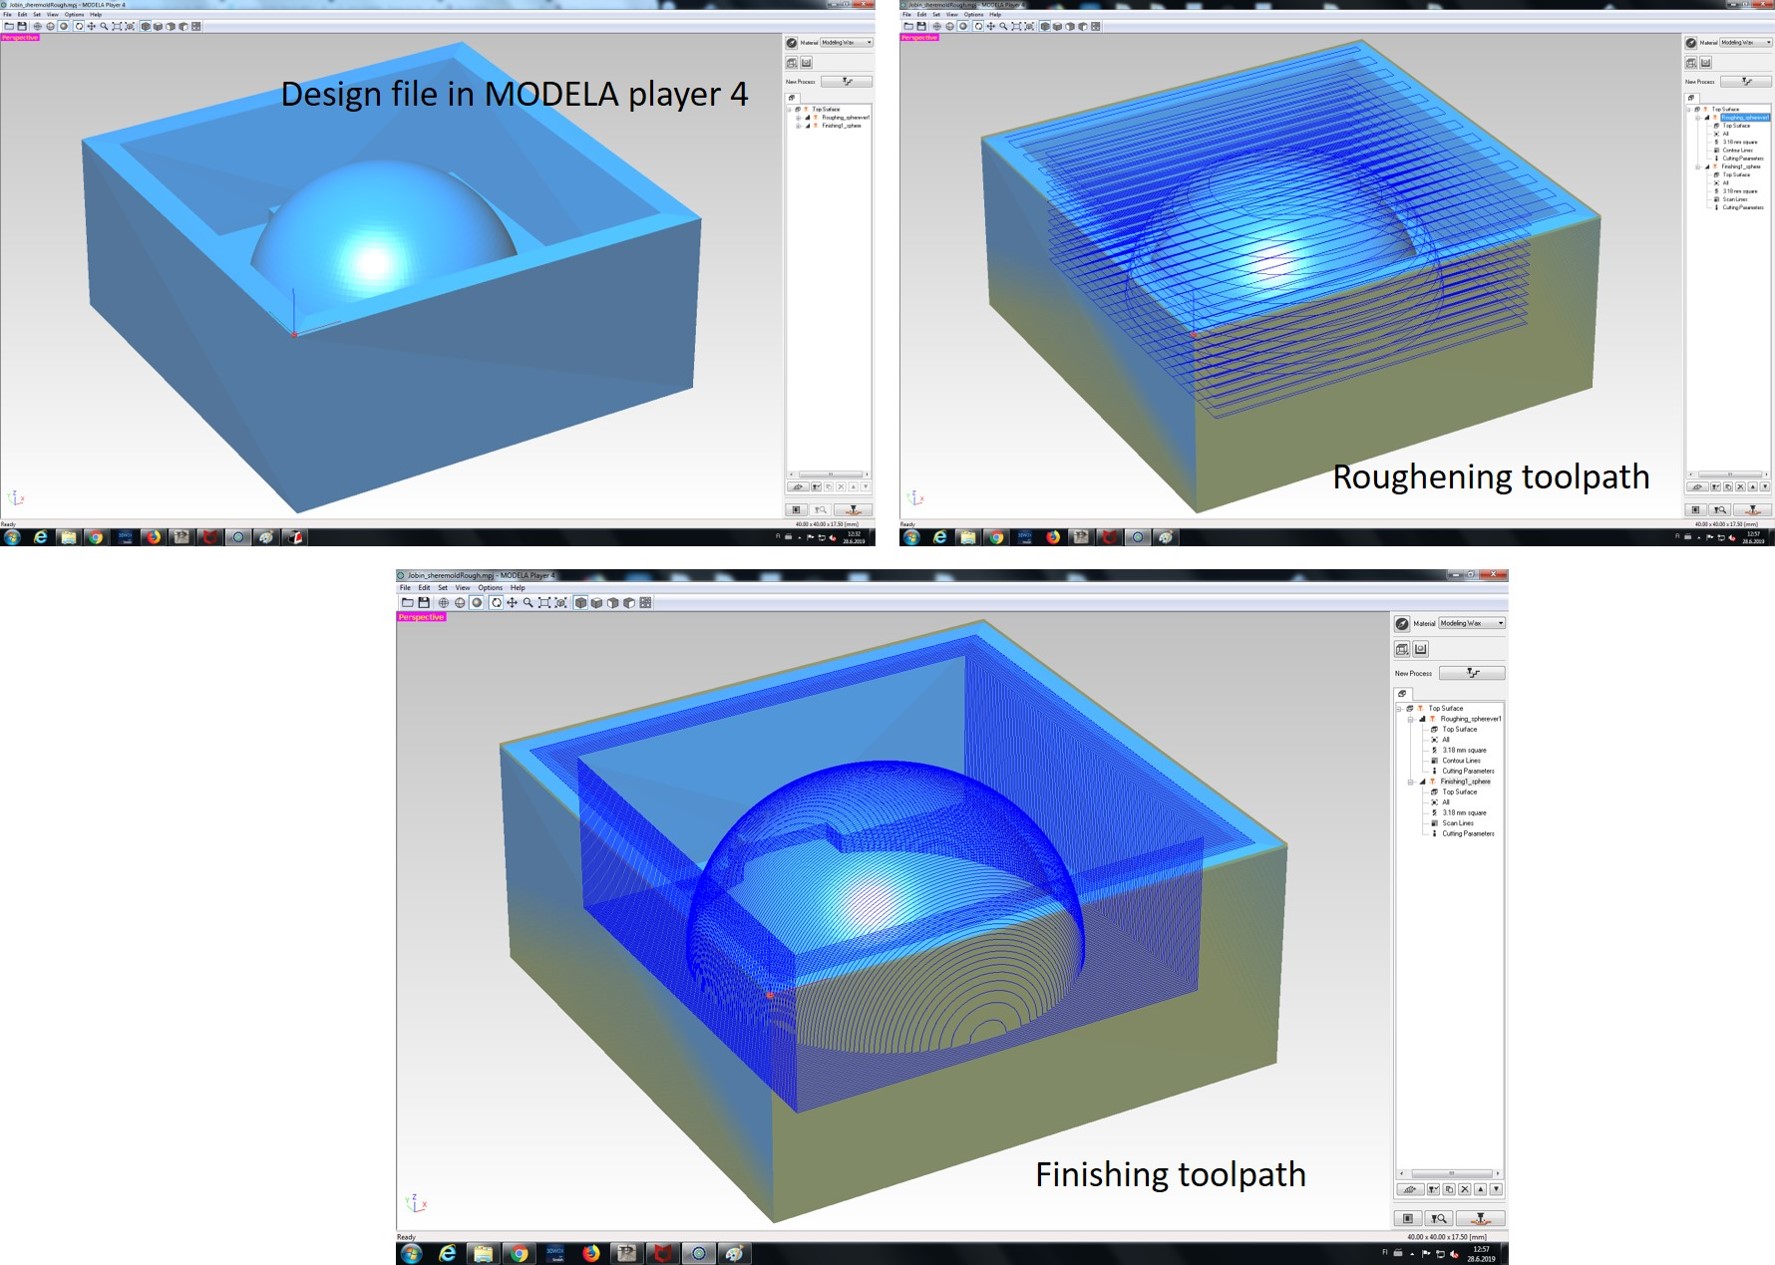Click Windows Start button on Finishing window taskbar
The width and height of the screenshot is (1775, 1265).
point(411,1254)
